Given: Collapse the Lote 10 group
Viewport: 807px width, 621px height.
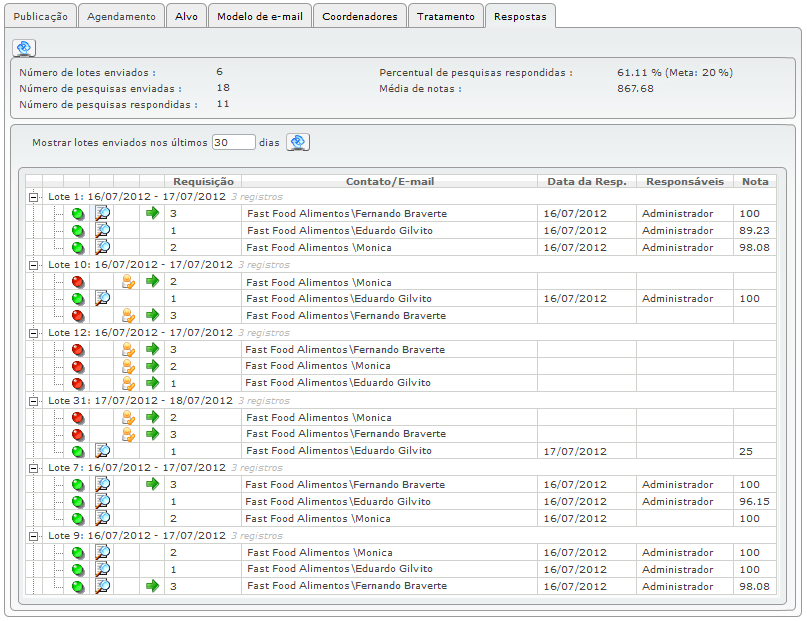Looking at the screenshot, I should (34, 265).
